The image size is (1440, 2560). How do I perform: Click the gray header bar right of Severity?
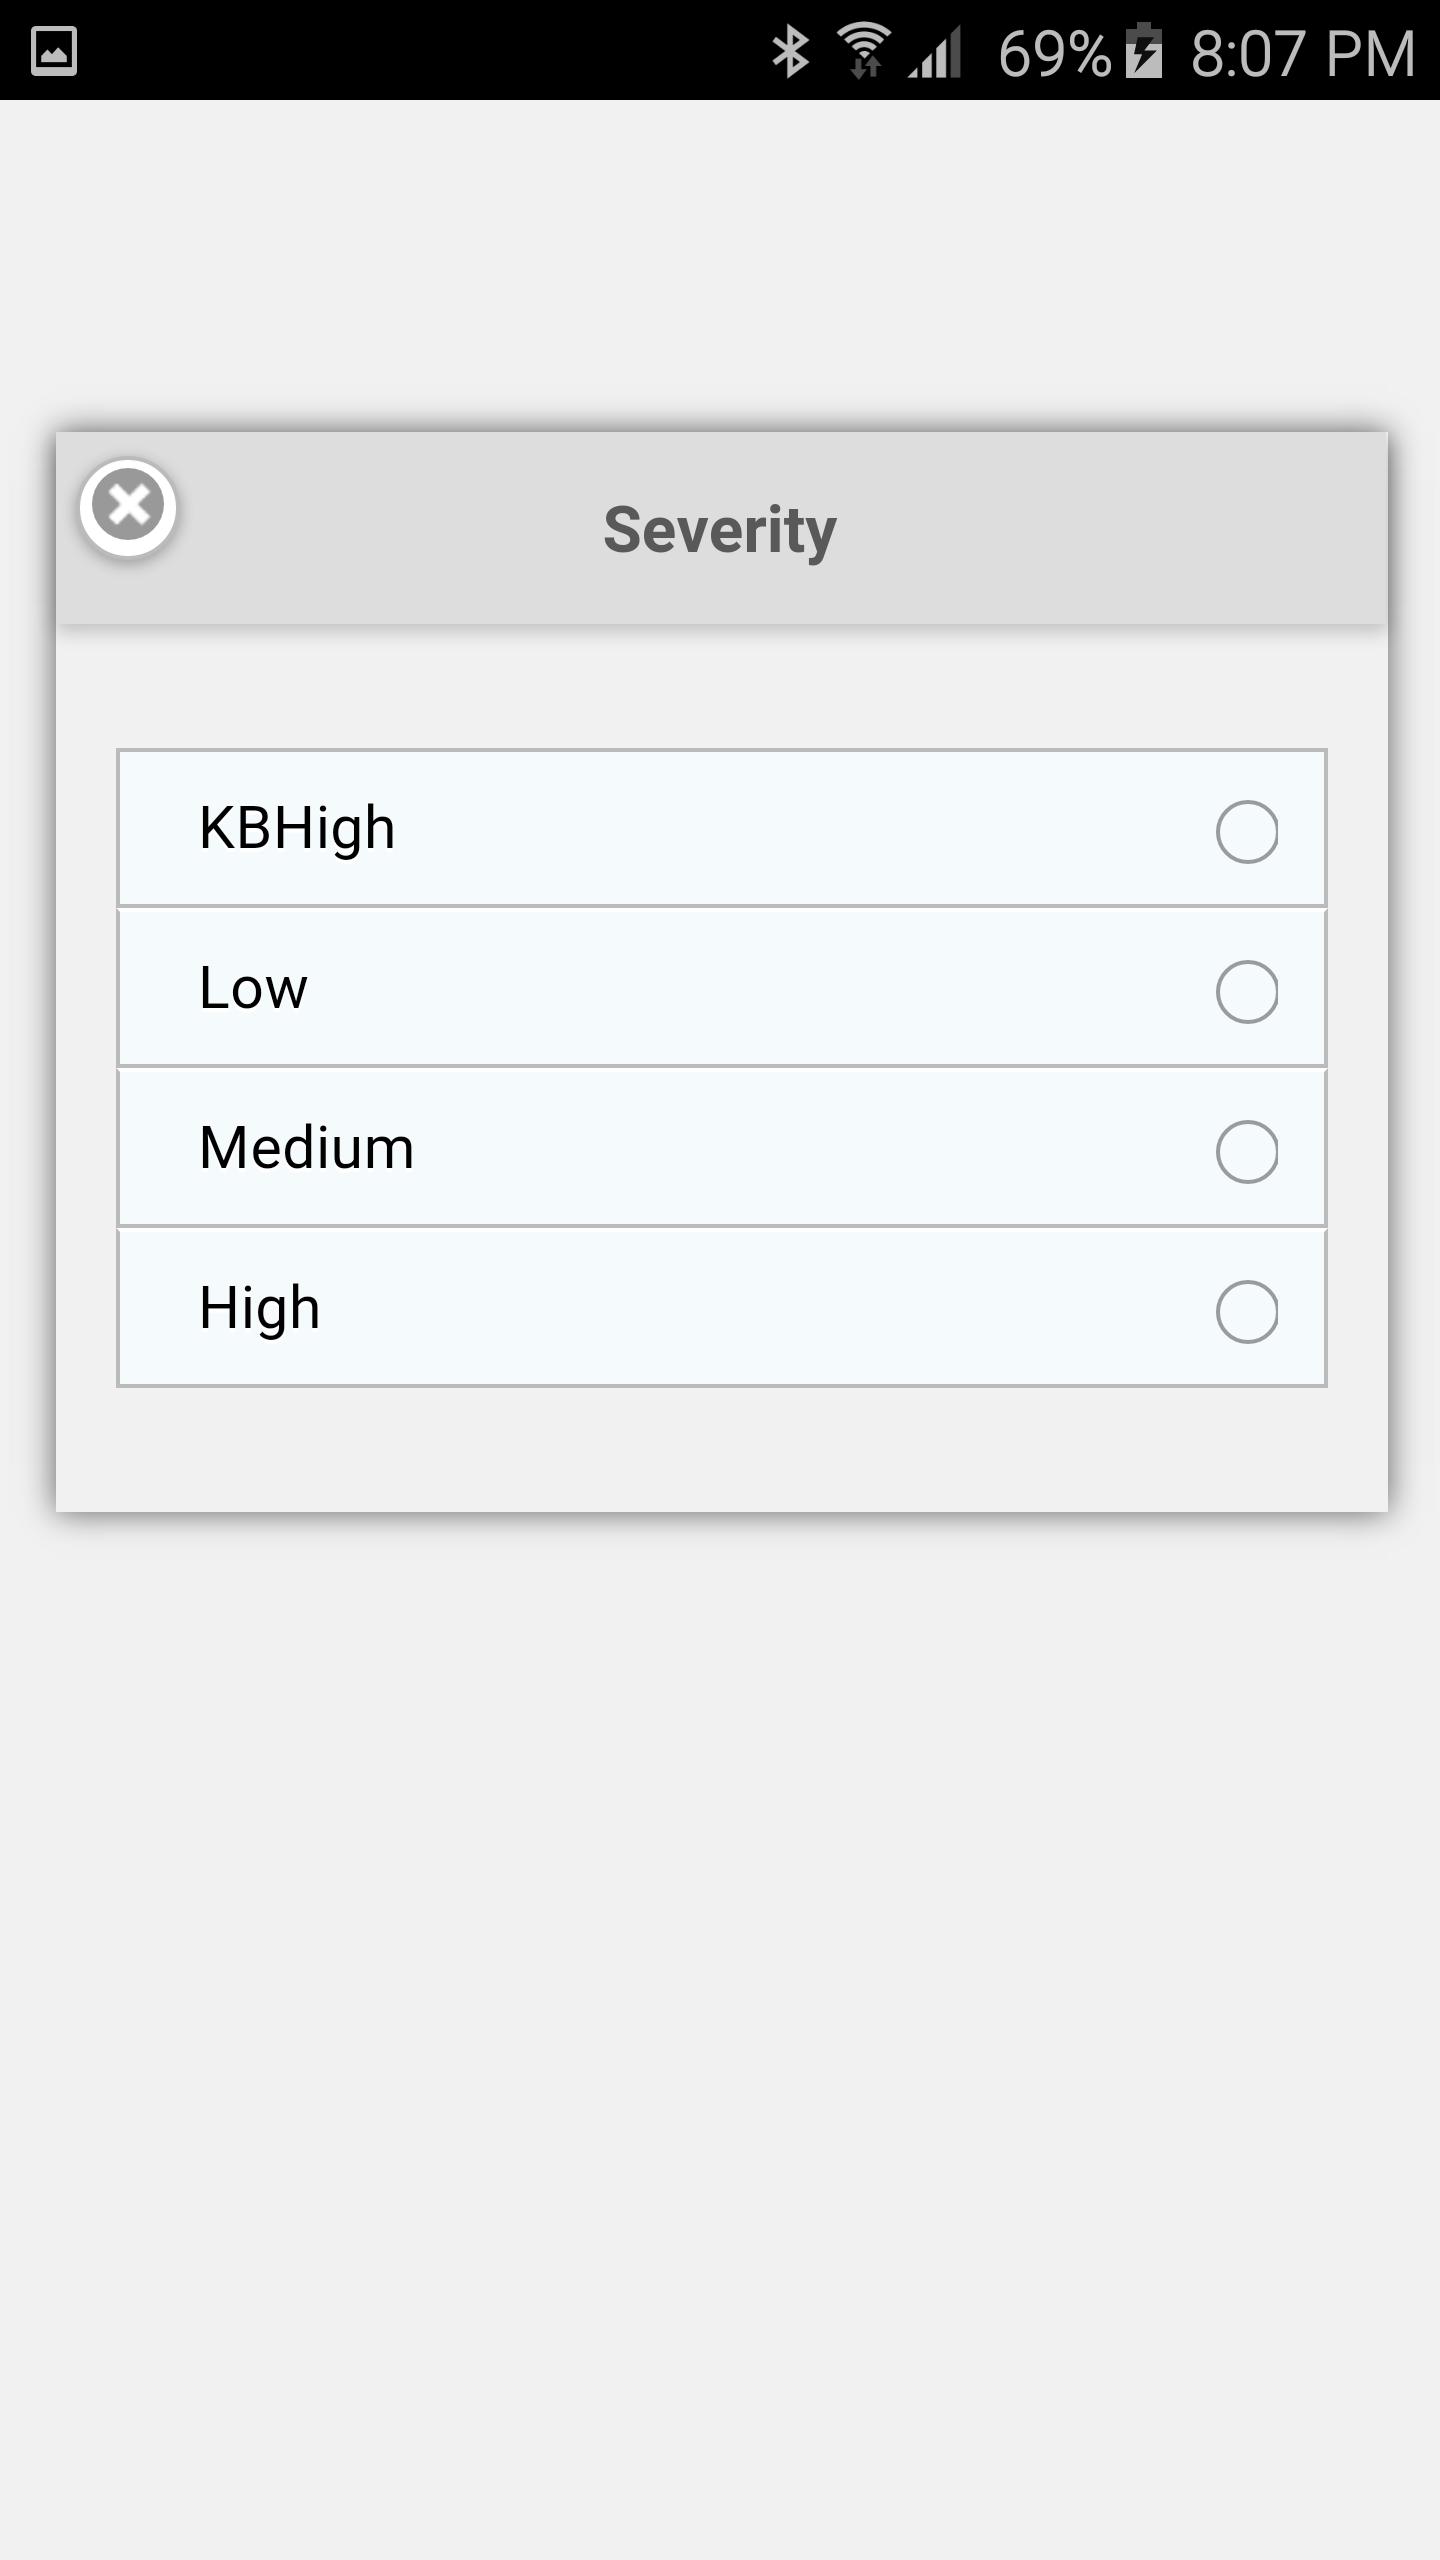[x=1100, y=529]
